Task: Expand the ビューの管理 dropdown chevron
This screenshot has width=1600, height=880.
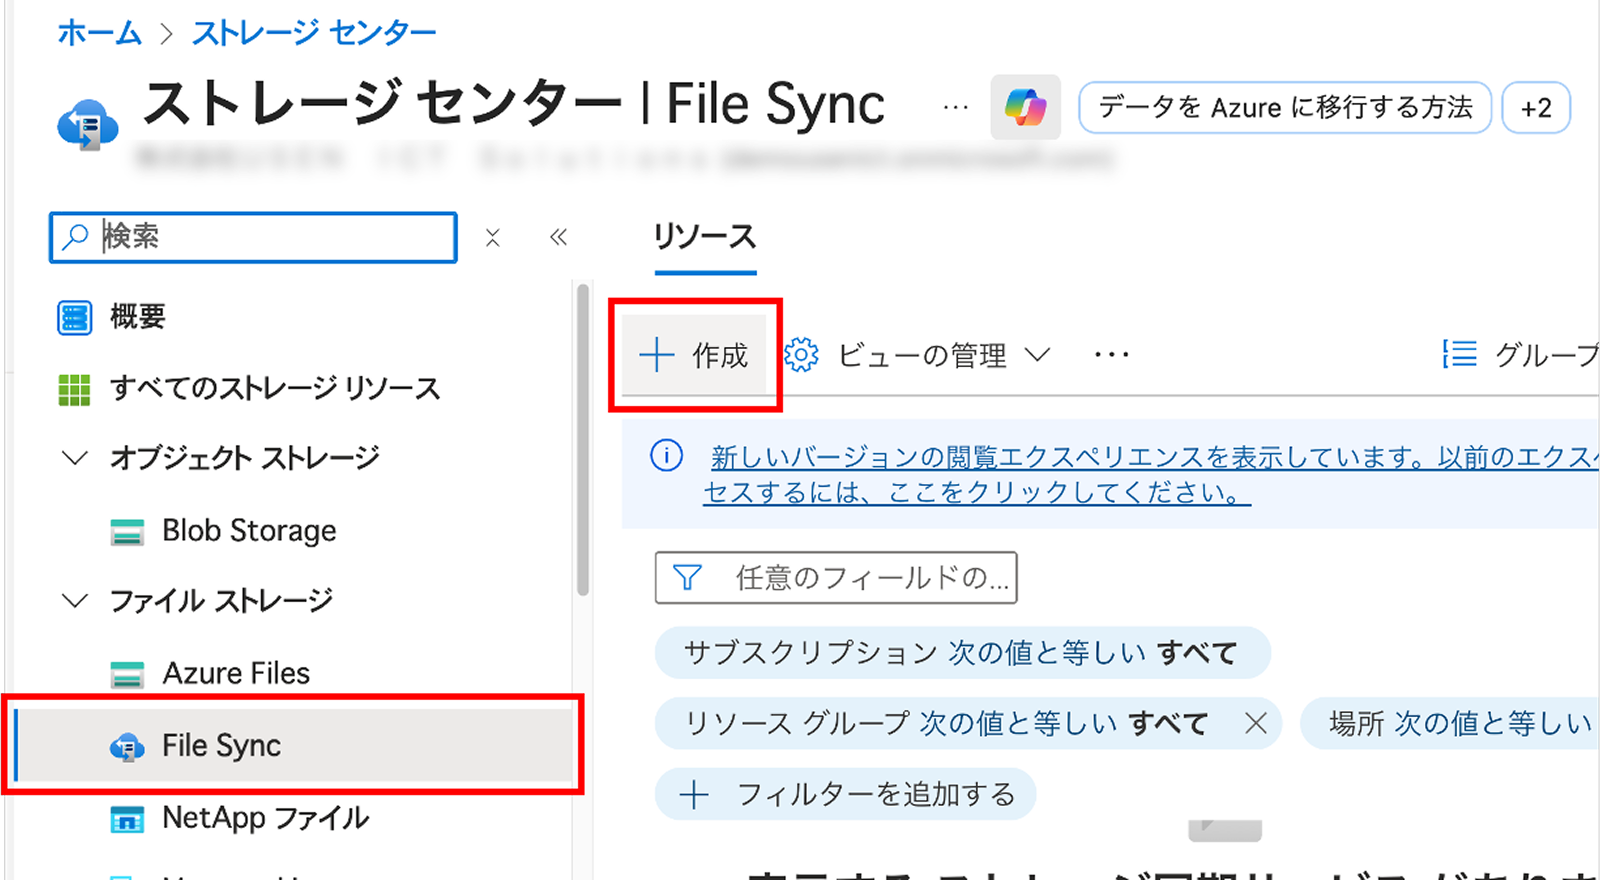Action: coord(1037,355)
